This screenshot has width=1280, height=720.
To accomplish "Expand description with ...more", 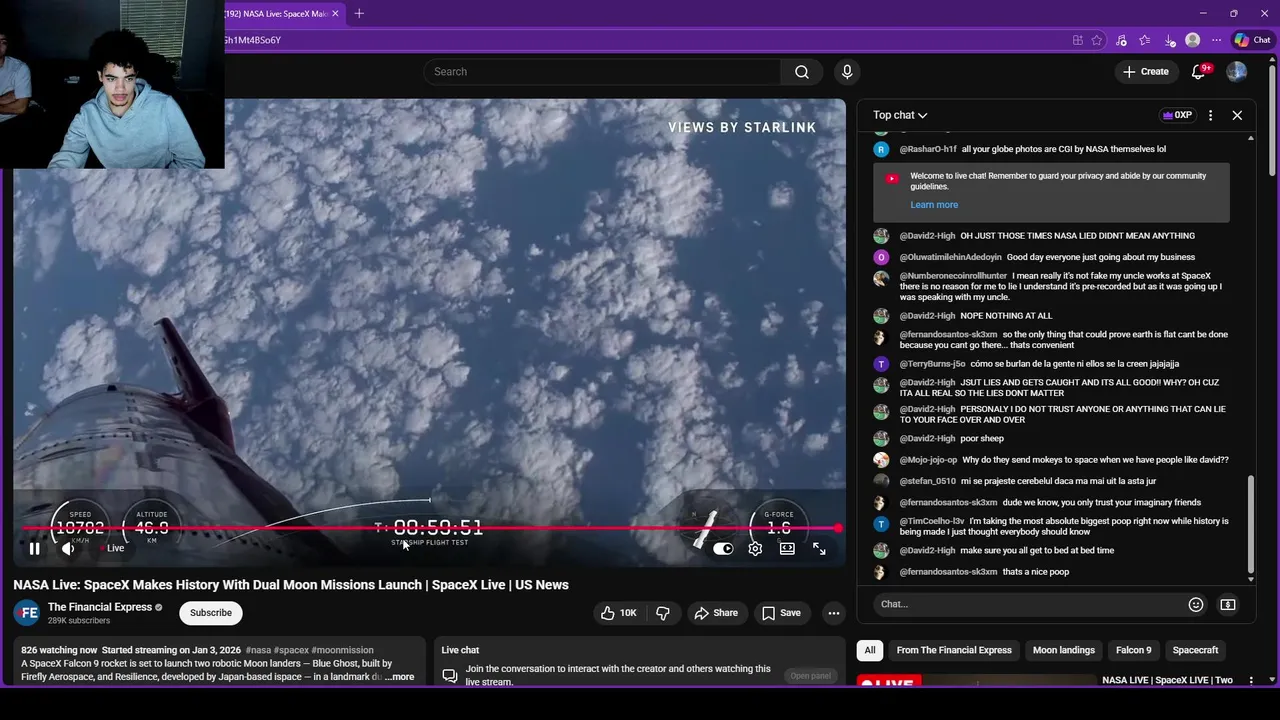I will click(399, 677).
